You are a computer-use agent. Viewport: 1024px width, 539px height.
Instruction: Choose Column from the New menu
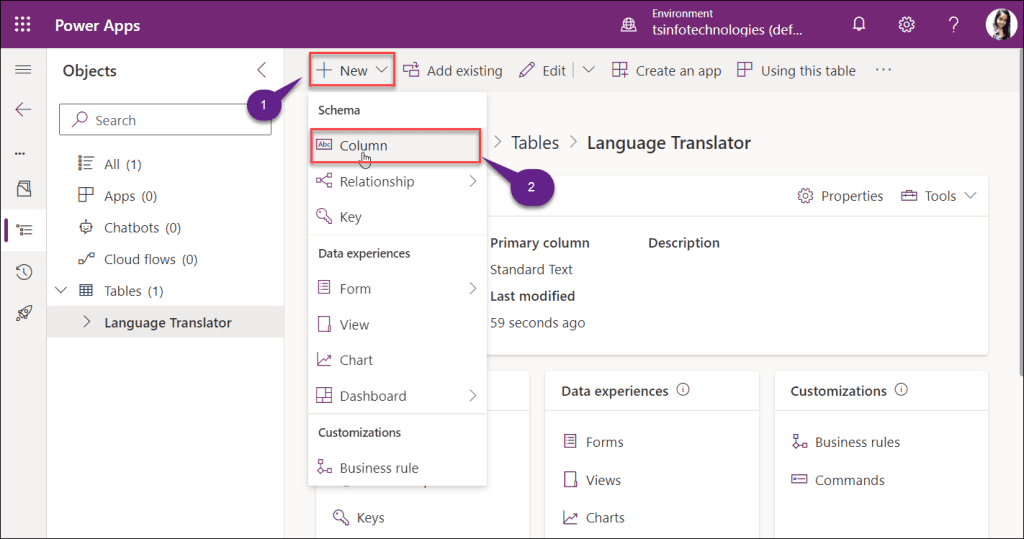(x=396, y=146)
